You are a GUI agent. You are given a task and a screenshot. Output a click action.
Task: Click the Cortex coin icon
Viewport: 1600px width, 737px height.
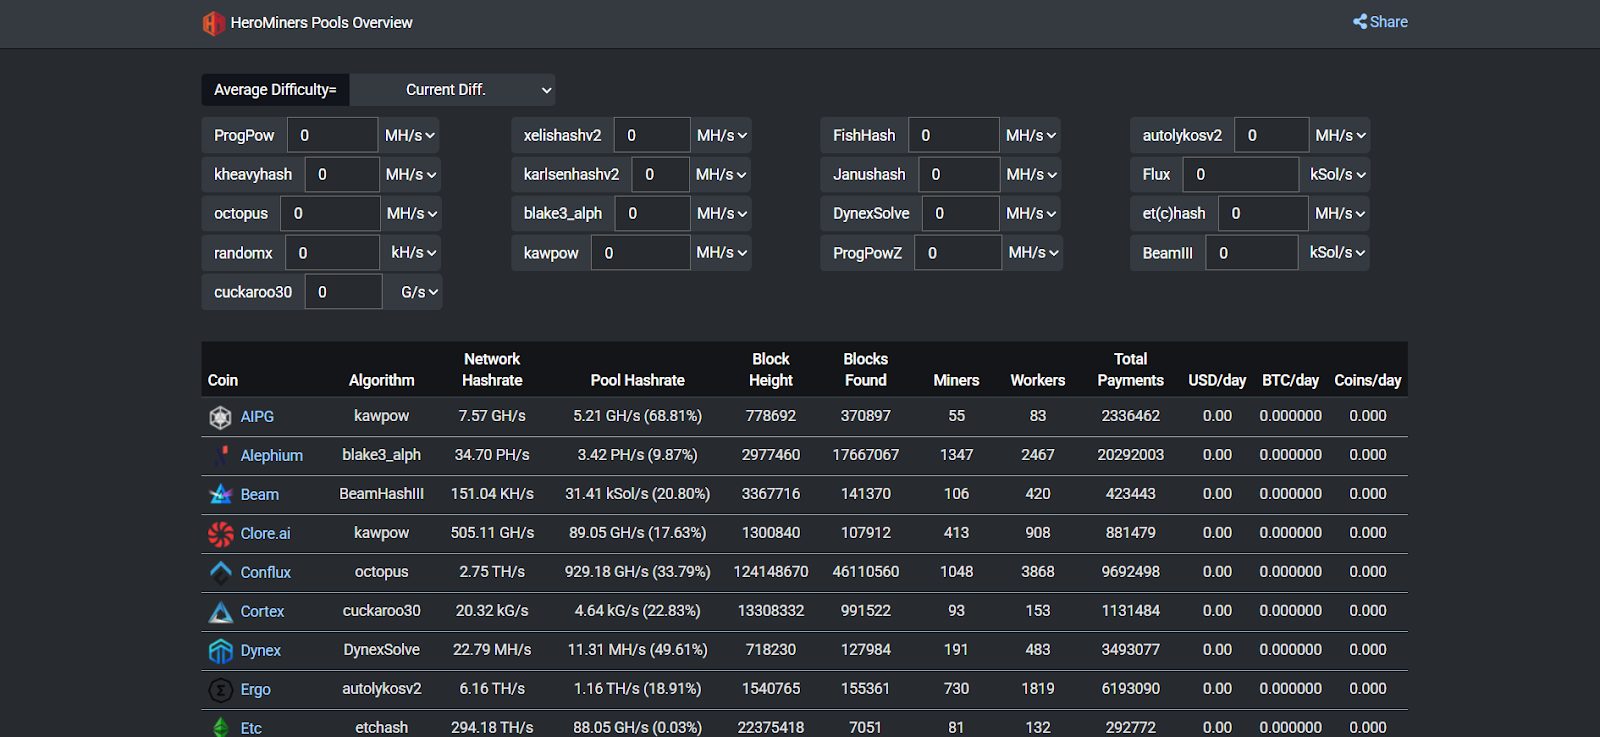220,612
